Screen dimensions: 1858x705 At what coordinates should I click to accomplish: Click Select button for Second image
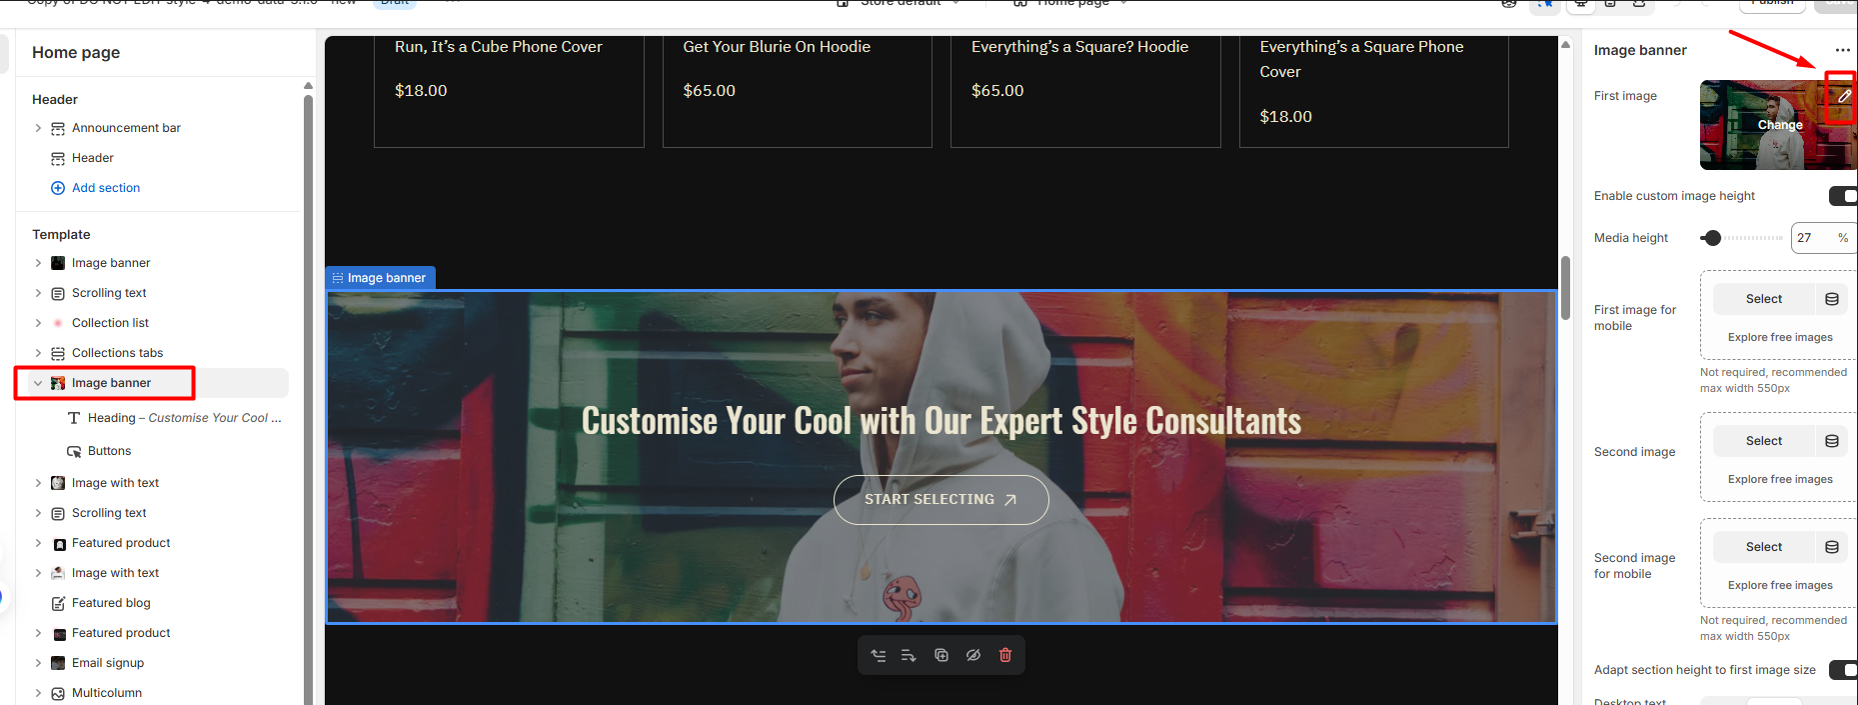point(1764,441)
